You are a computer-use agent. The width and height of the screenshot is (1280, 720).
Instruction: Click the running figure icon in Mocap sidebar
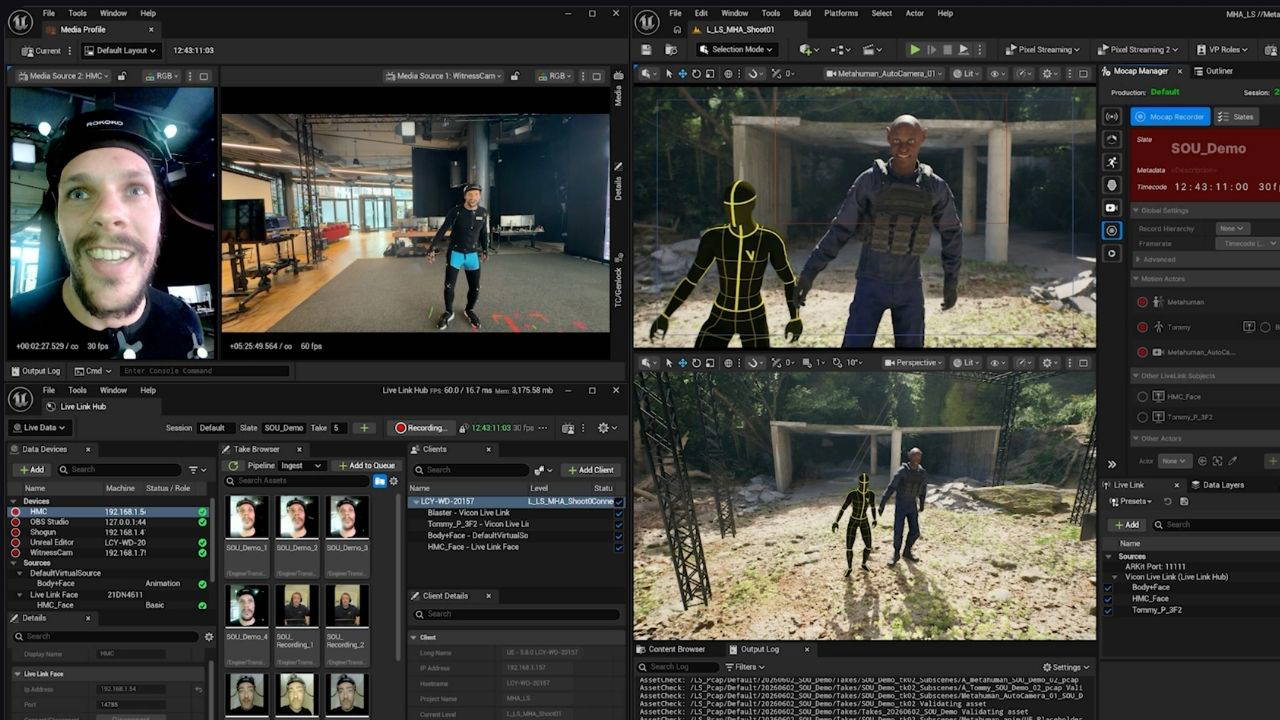1111,162
